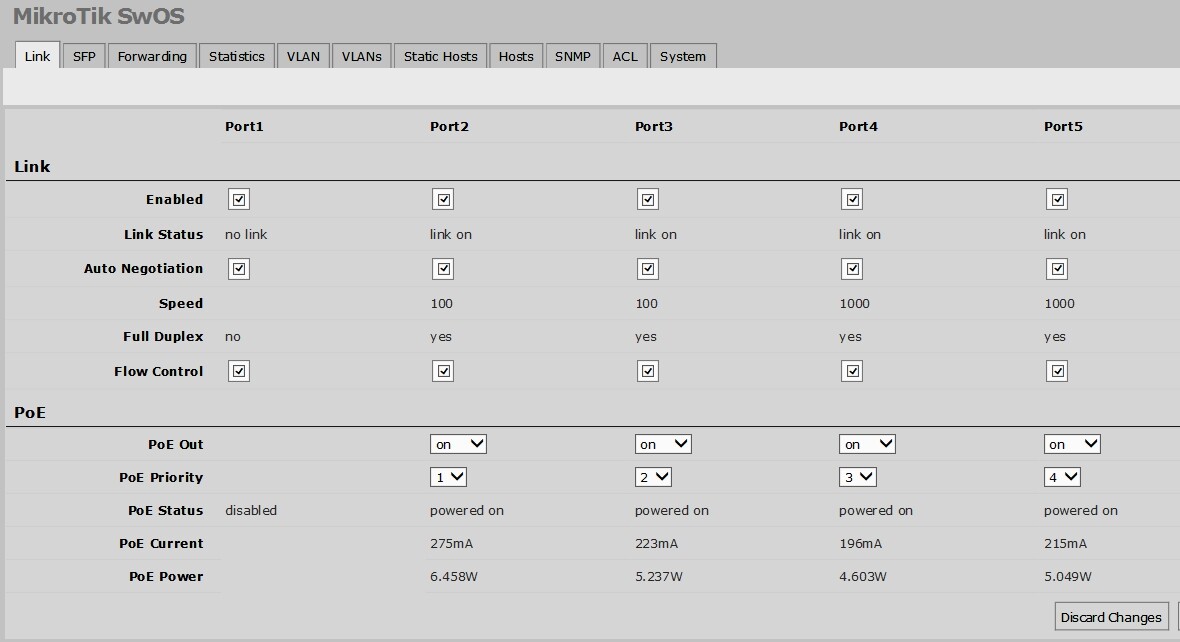Open the SFP tab
The width and height of the screenshot is (1180, 642).
click(x=84, y=57)
